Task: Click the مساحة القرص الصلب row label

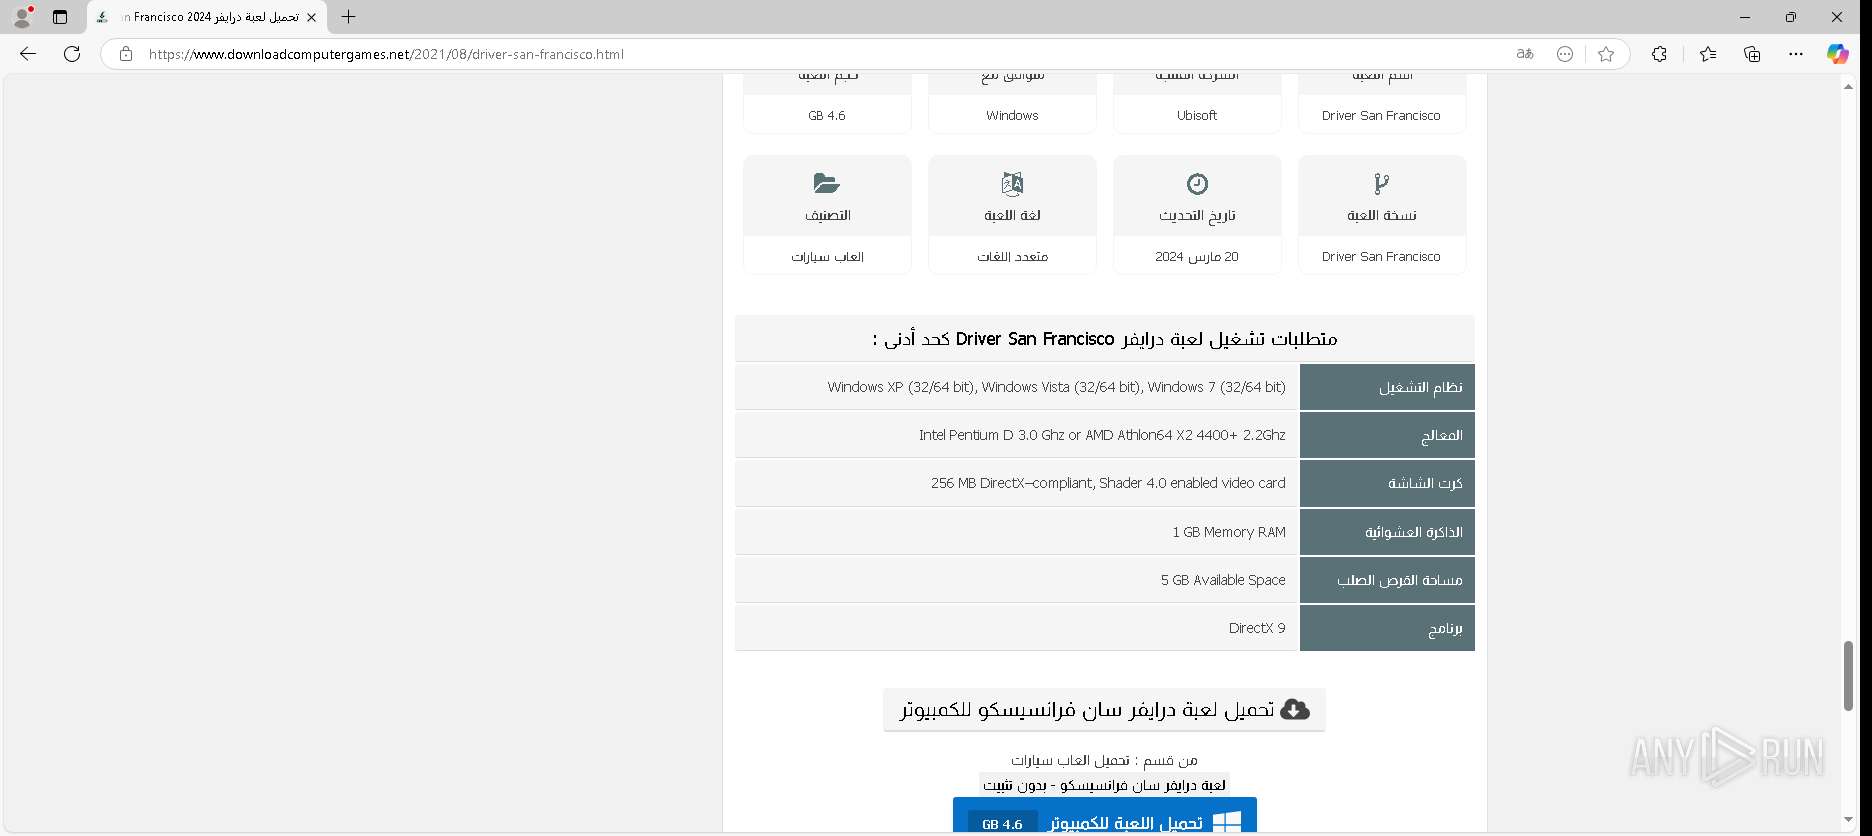Action: tap(1387, 580)
